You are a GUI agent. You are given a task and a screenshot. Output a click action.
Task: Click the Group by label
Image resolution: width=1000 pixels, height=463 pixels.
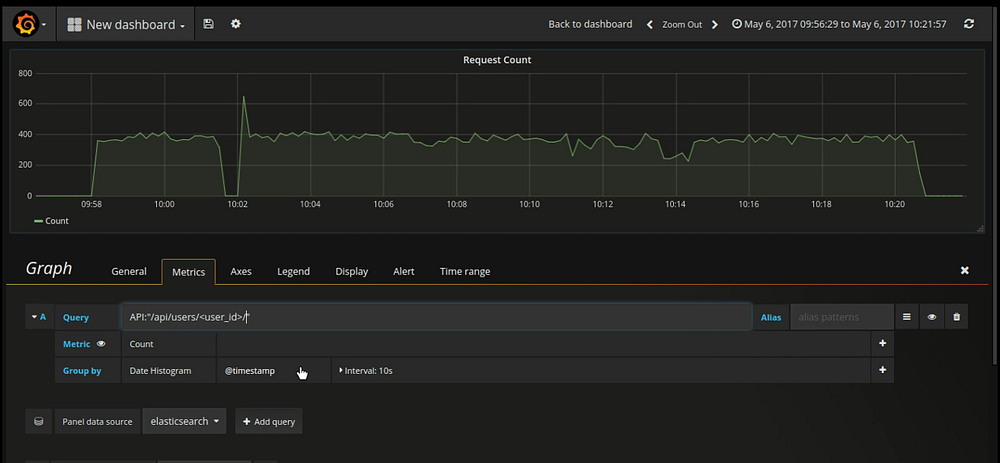tap(82, 371)
